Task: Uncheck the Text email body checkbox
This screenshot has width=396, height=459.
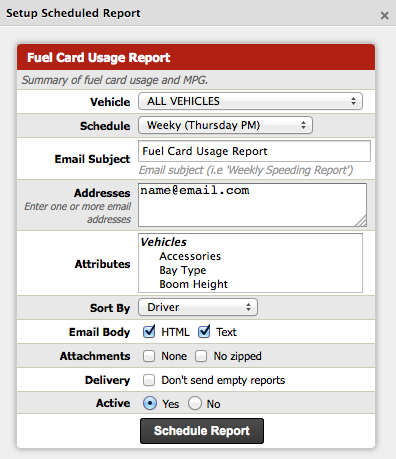Action: pyautogui.click(x=204, y=332)
